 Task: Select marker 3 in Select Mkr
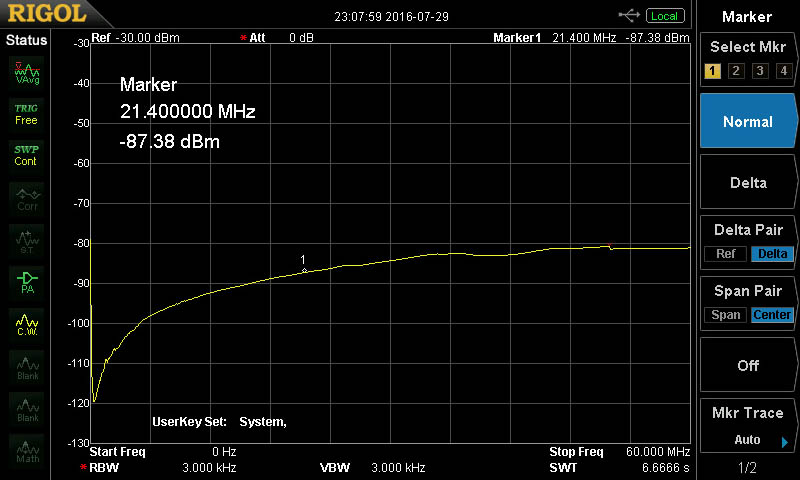760,71
